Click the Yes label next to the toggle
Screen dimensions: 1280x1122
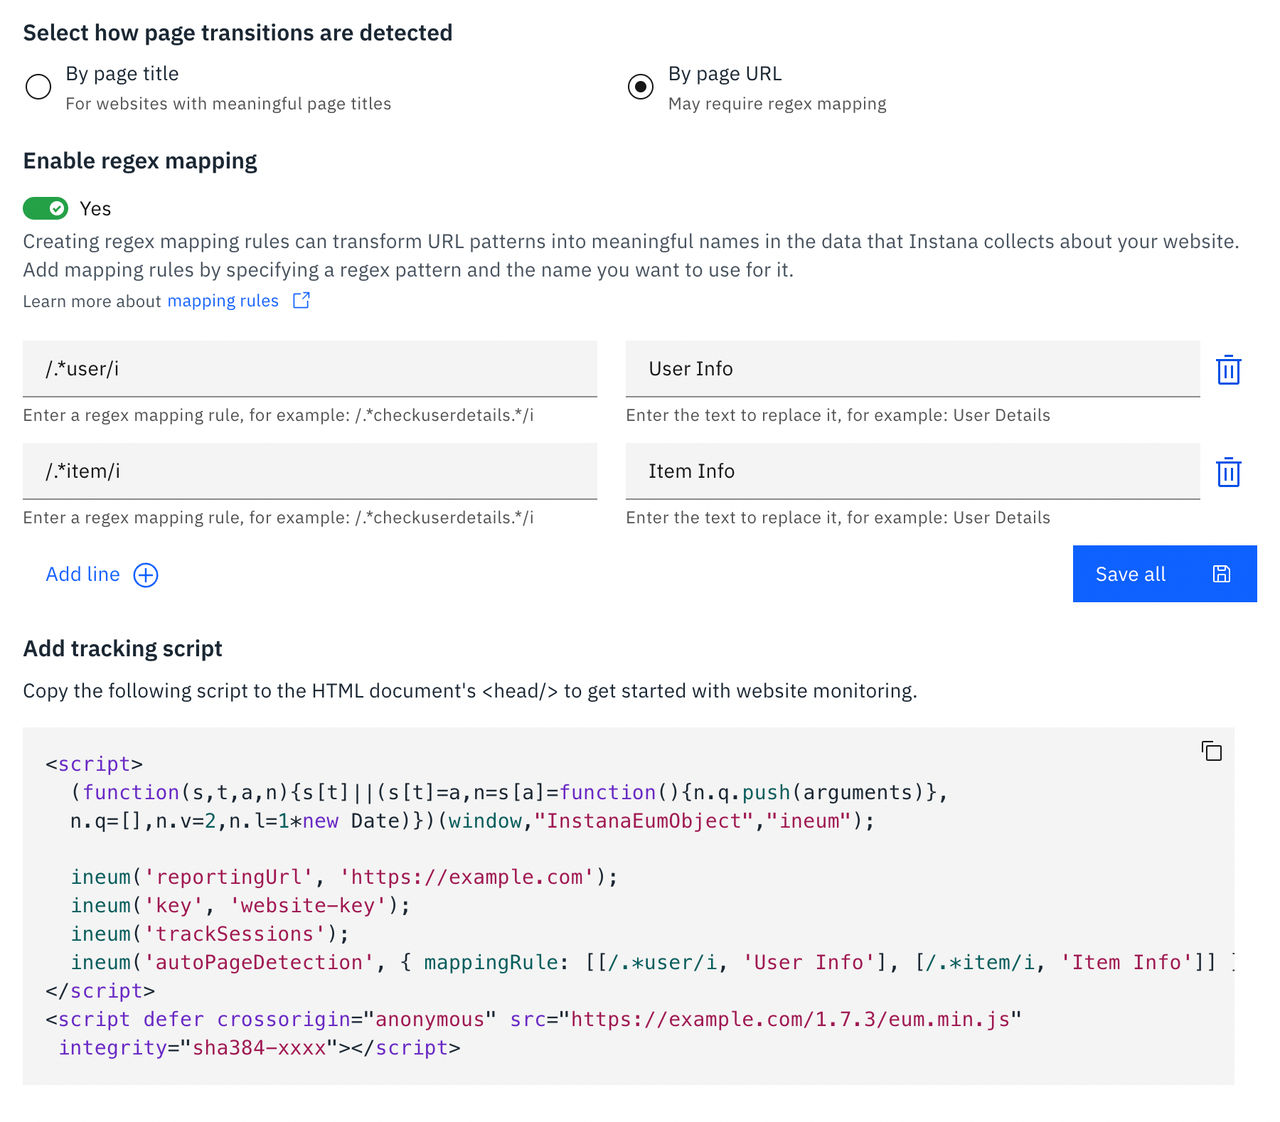[95, 209]
